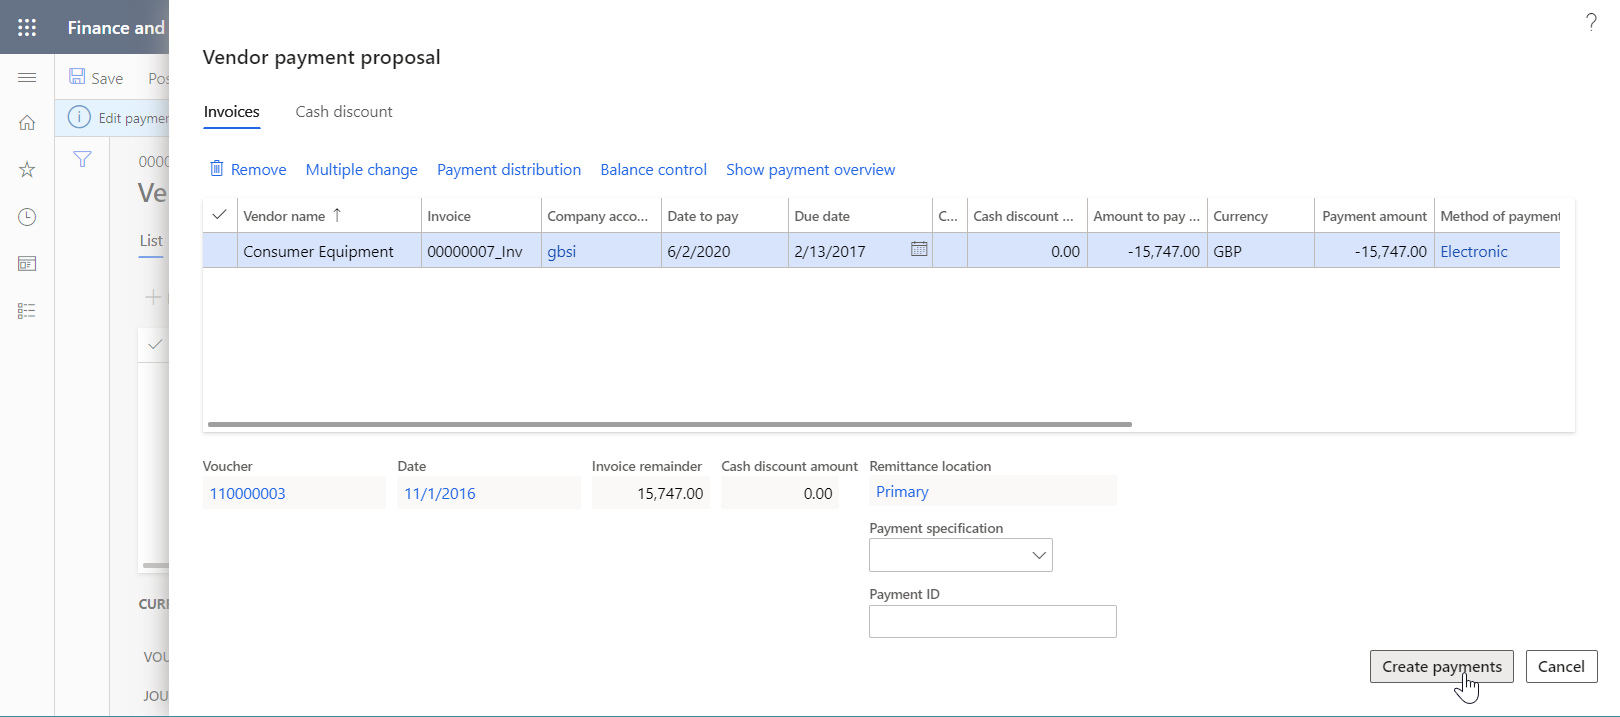Select the List tab in background page
1620x717 pixels.
coord(151,241)
